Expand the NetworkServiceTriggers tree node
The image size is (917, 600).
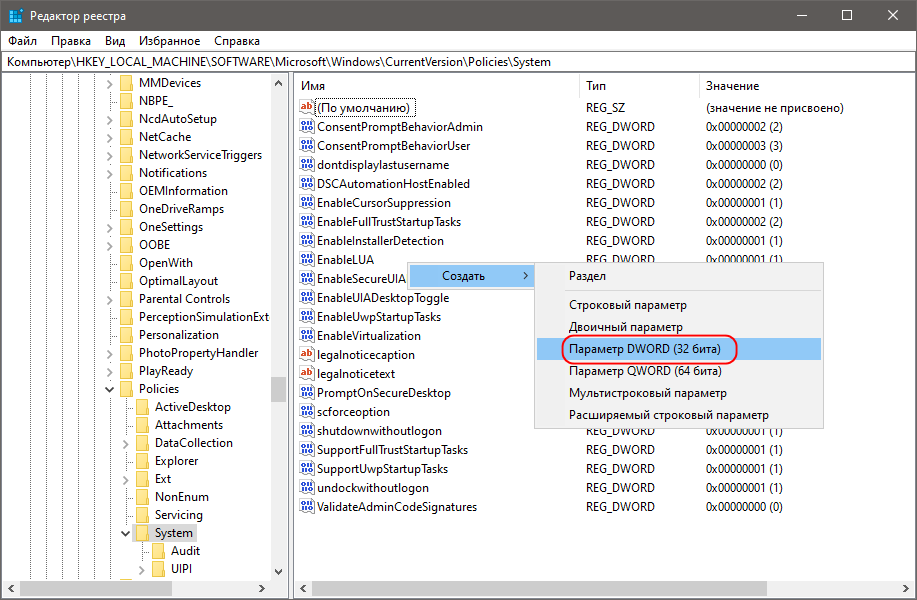tap(109, 156)
